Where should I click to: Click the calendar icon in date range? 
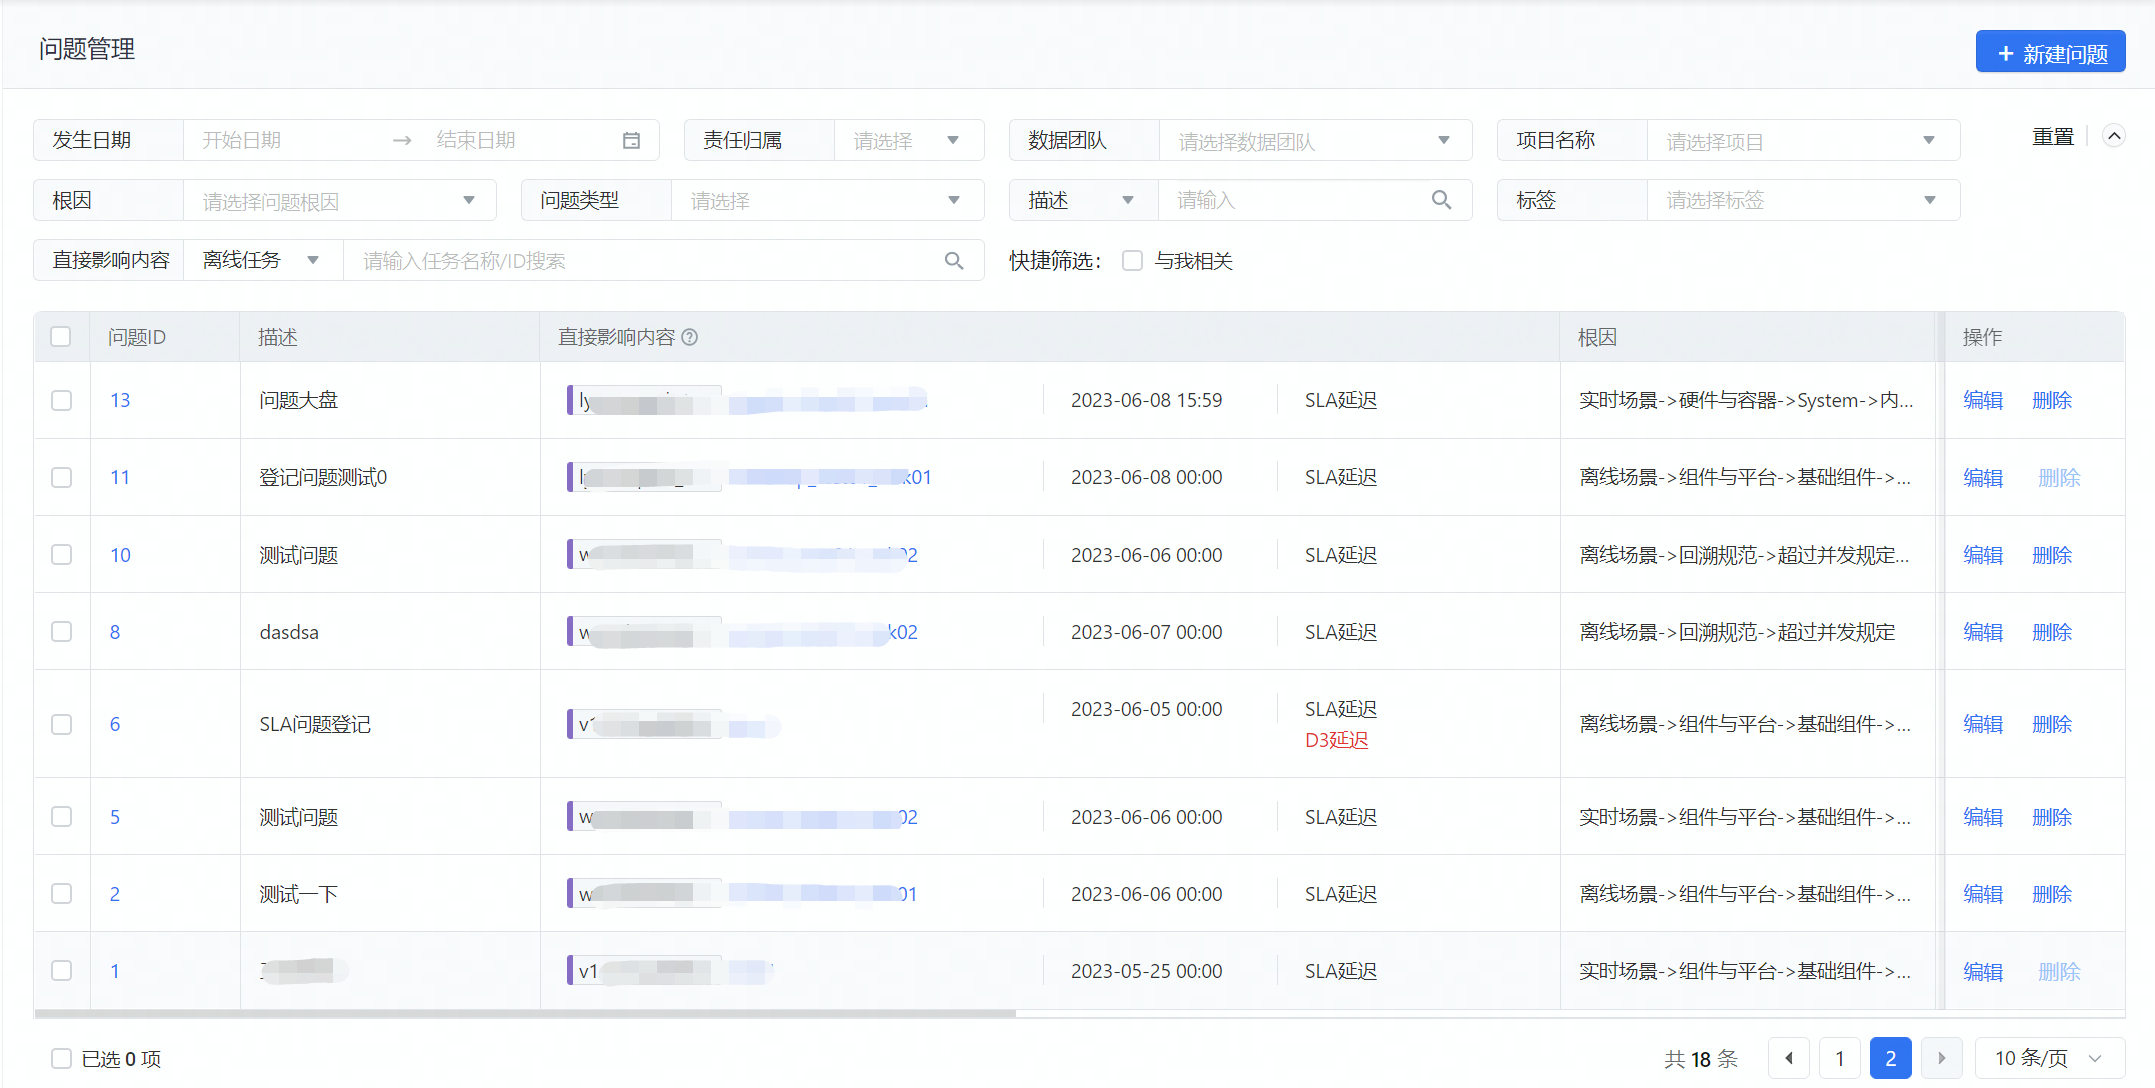[x=631, y=141]
